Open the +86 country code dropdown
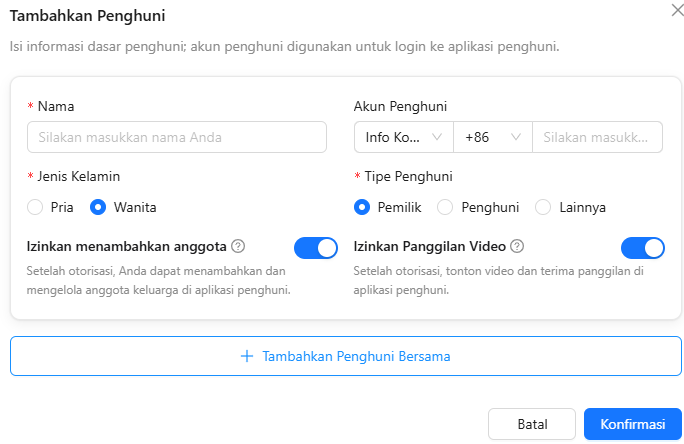 493,137
